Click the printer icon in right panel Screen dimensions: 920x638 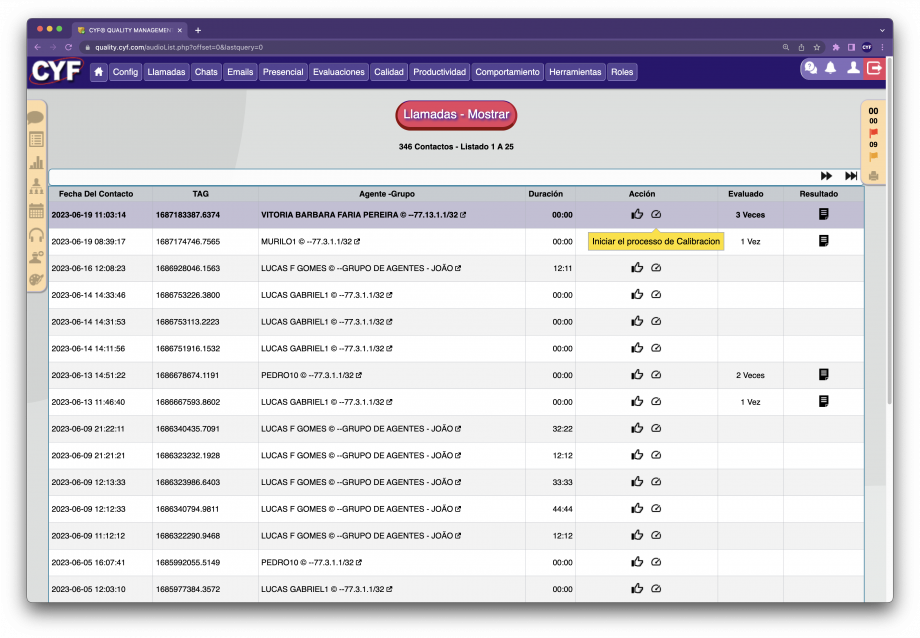coord(873,176)
